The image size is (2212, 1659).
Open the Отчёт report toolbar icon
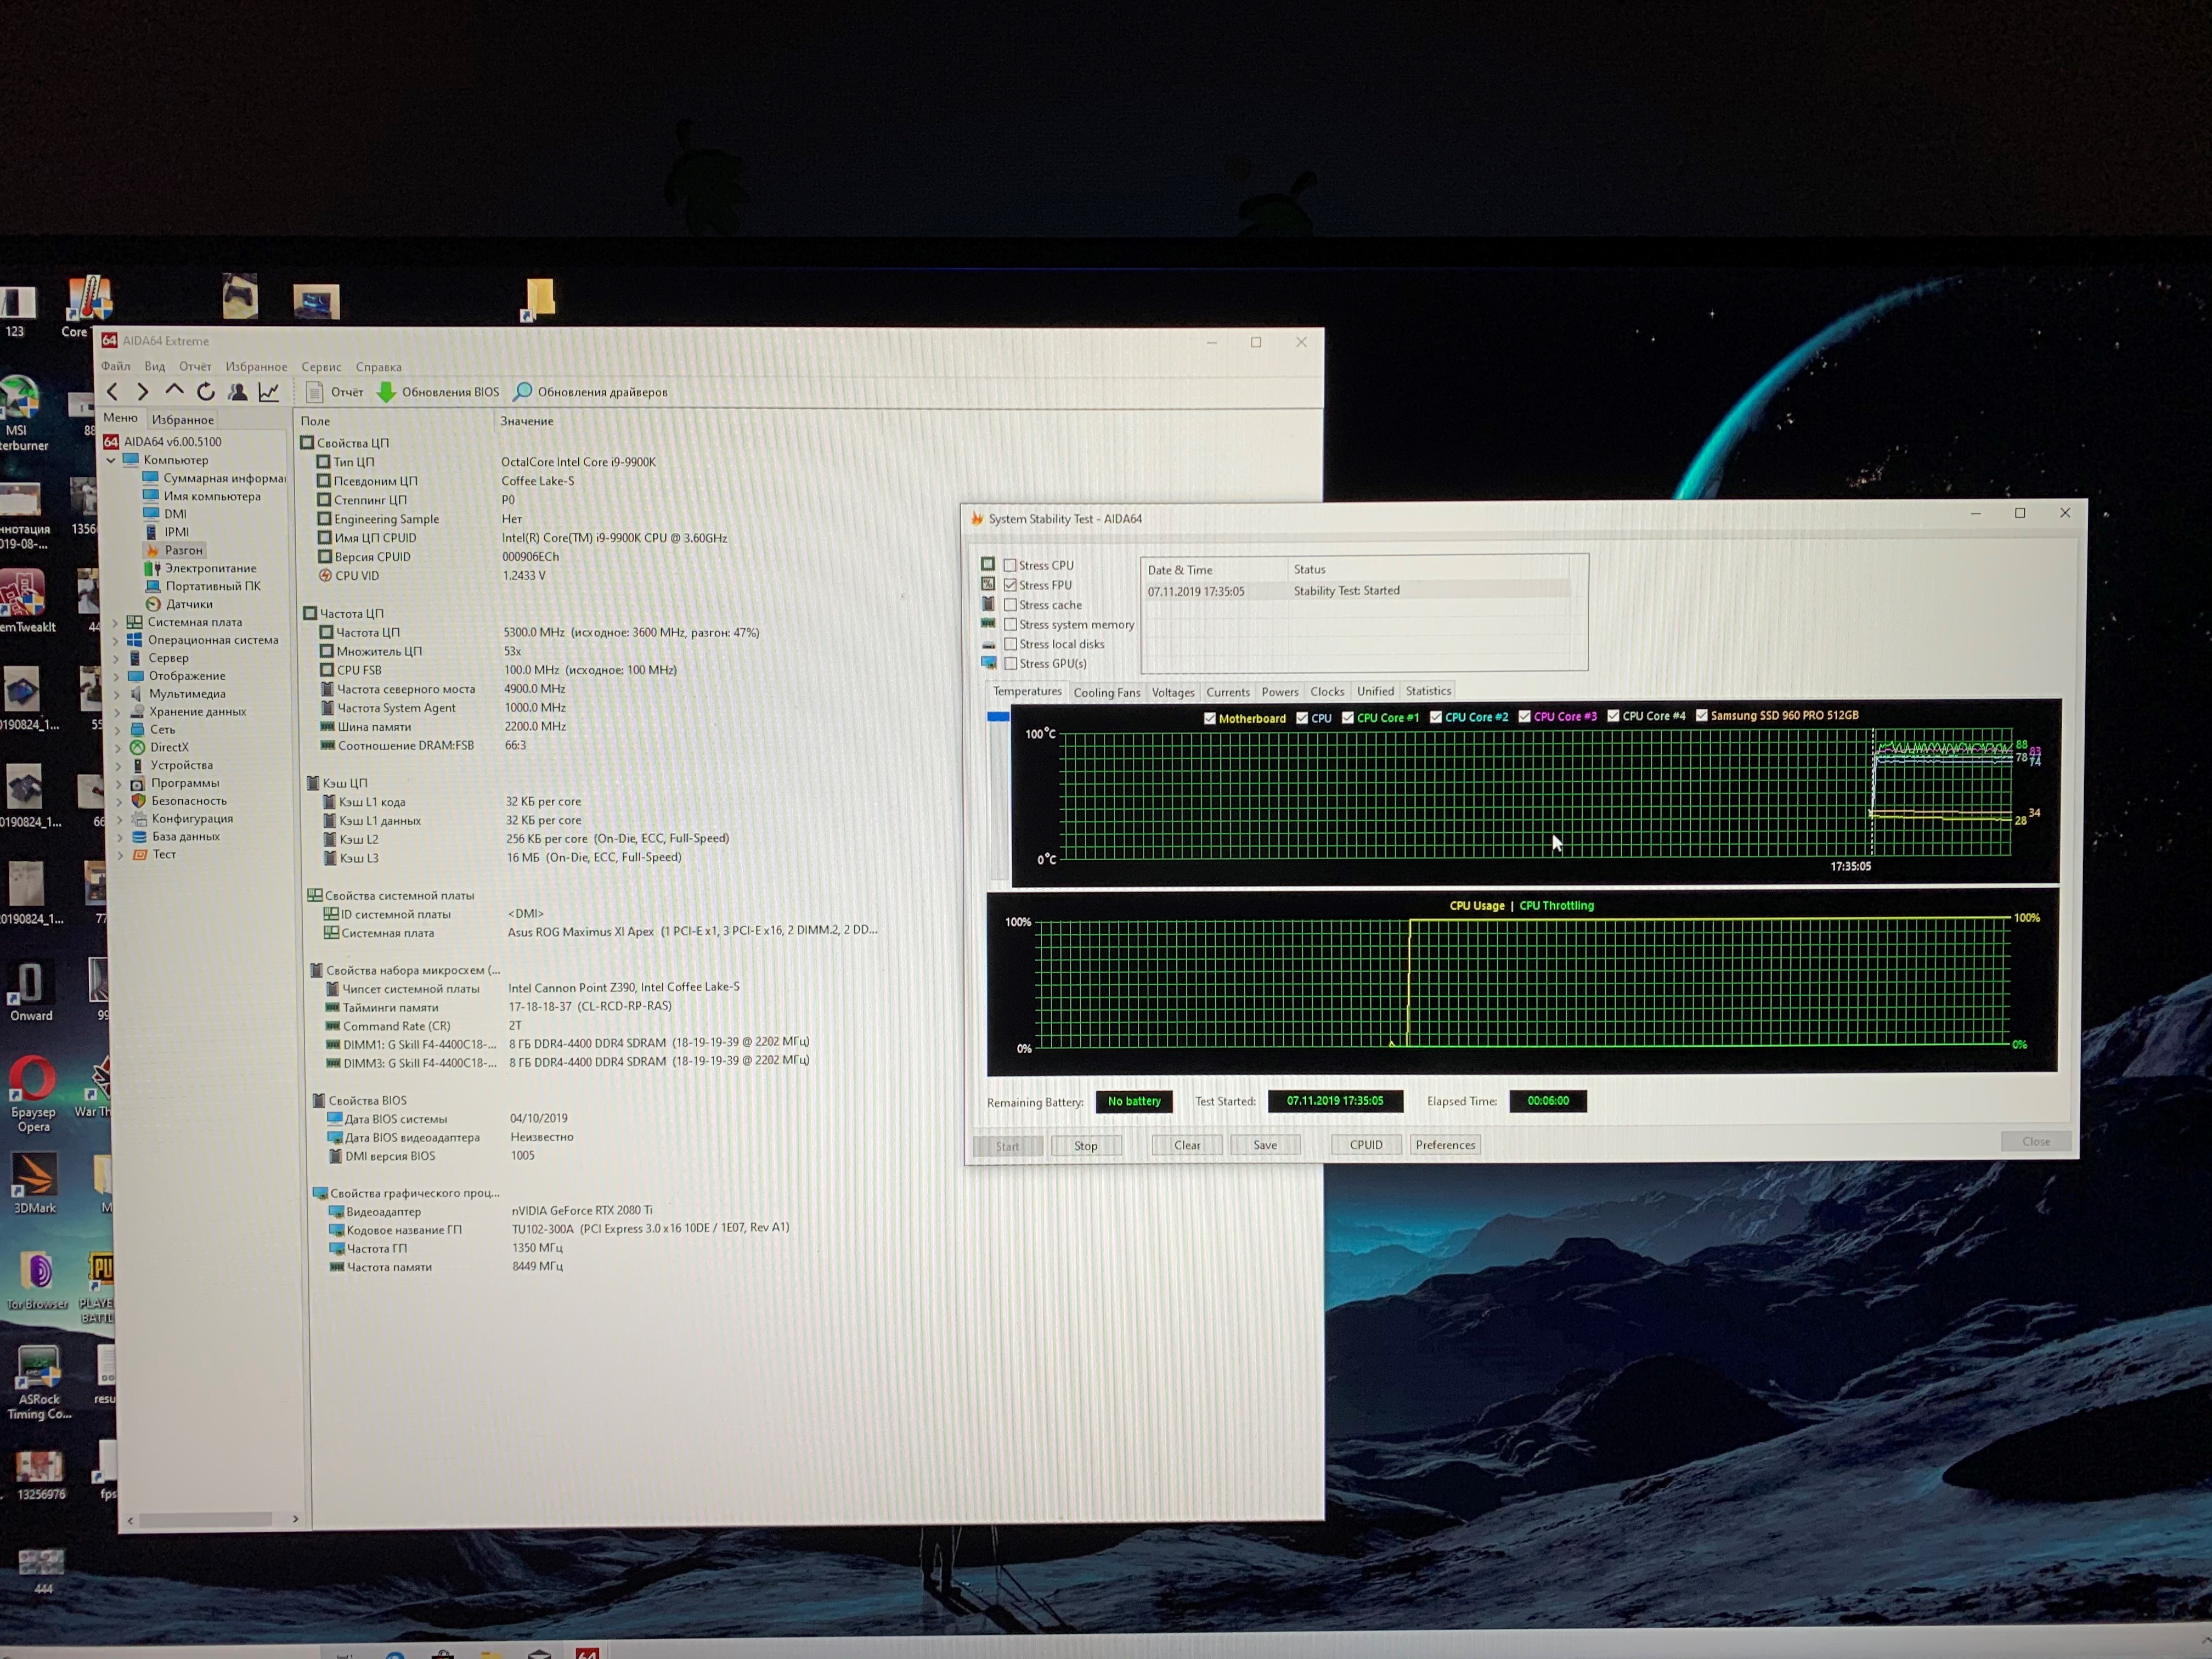pos(315,392)
